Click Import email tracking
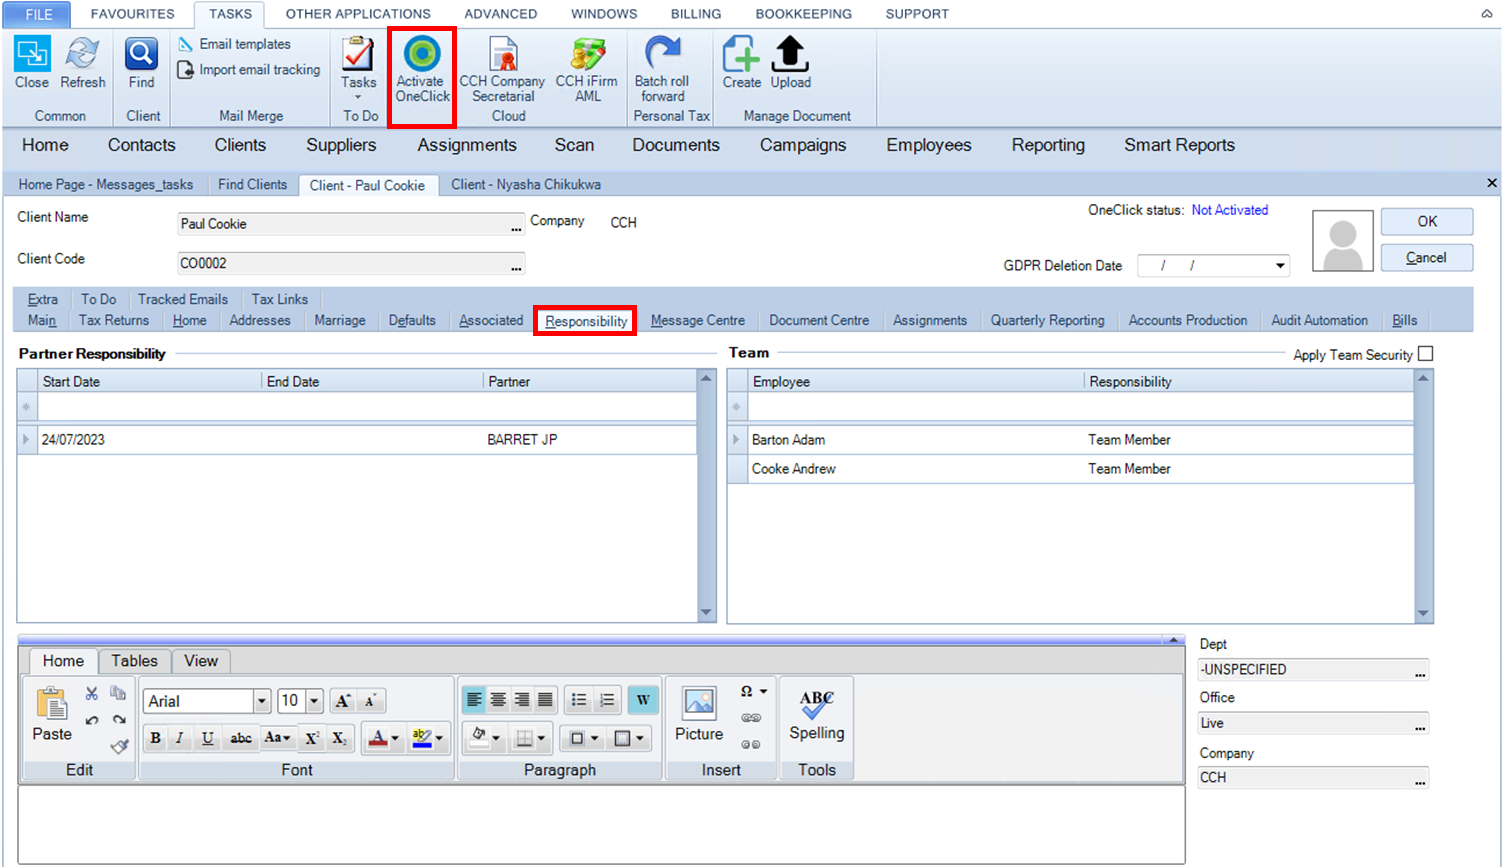The height and width of the screenshot is (867, 1505). (x=249, y=70)
